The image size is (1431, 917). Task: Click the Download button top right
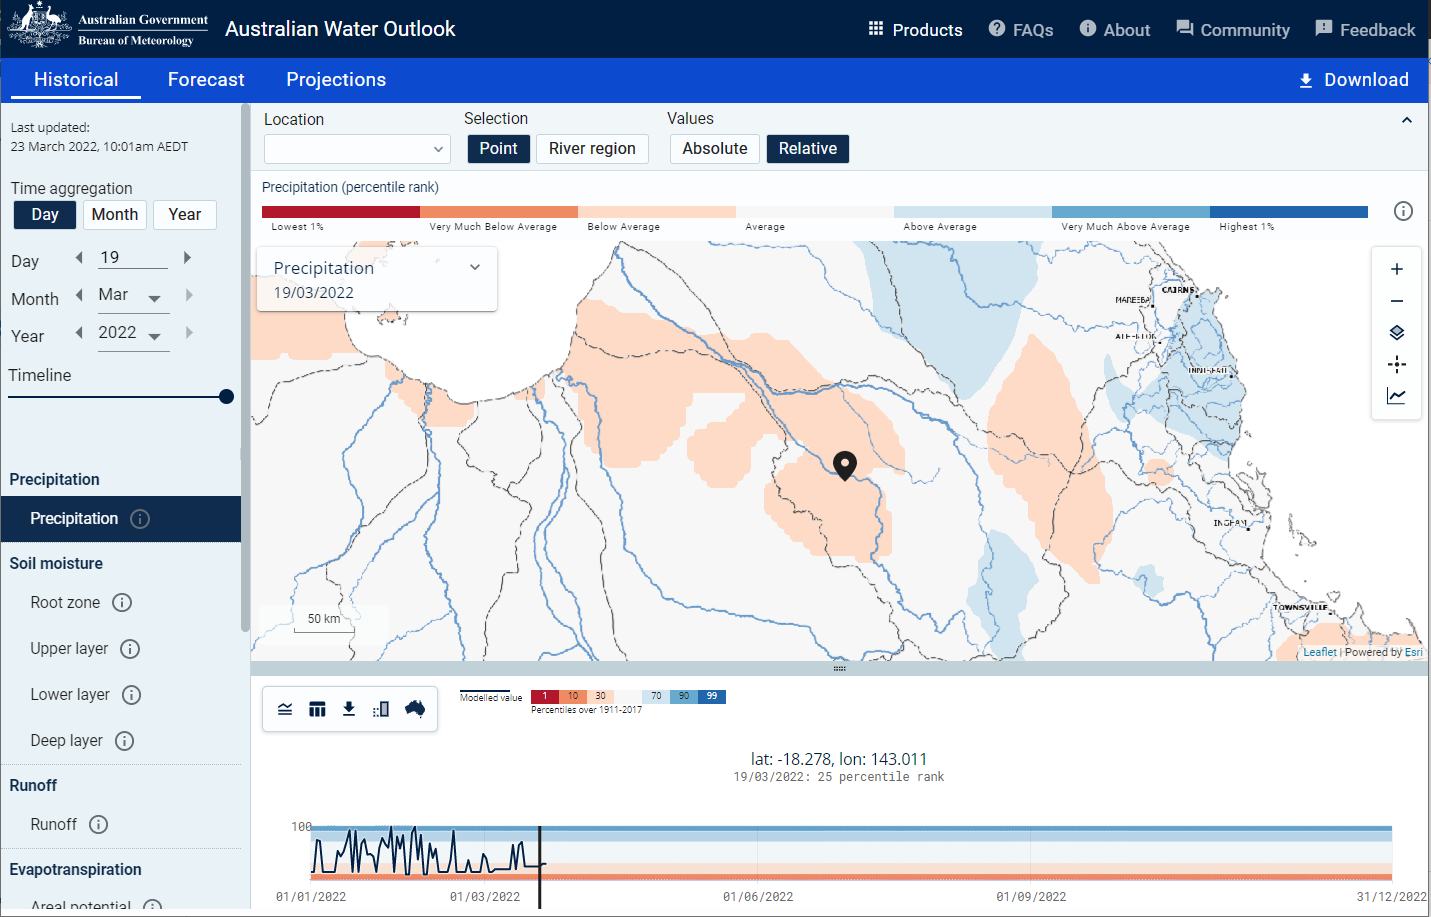point(1353,79)
